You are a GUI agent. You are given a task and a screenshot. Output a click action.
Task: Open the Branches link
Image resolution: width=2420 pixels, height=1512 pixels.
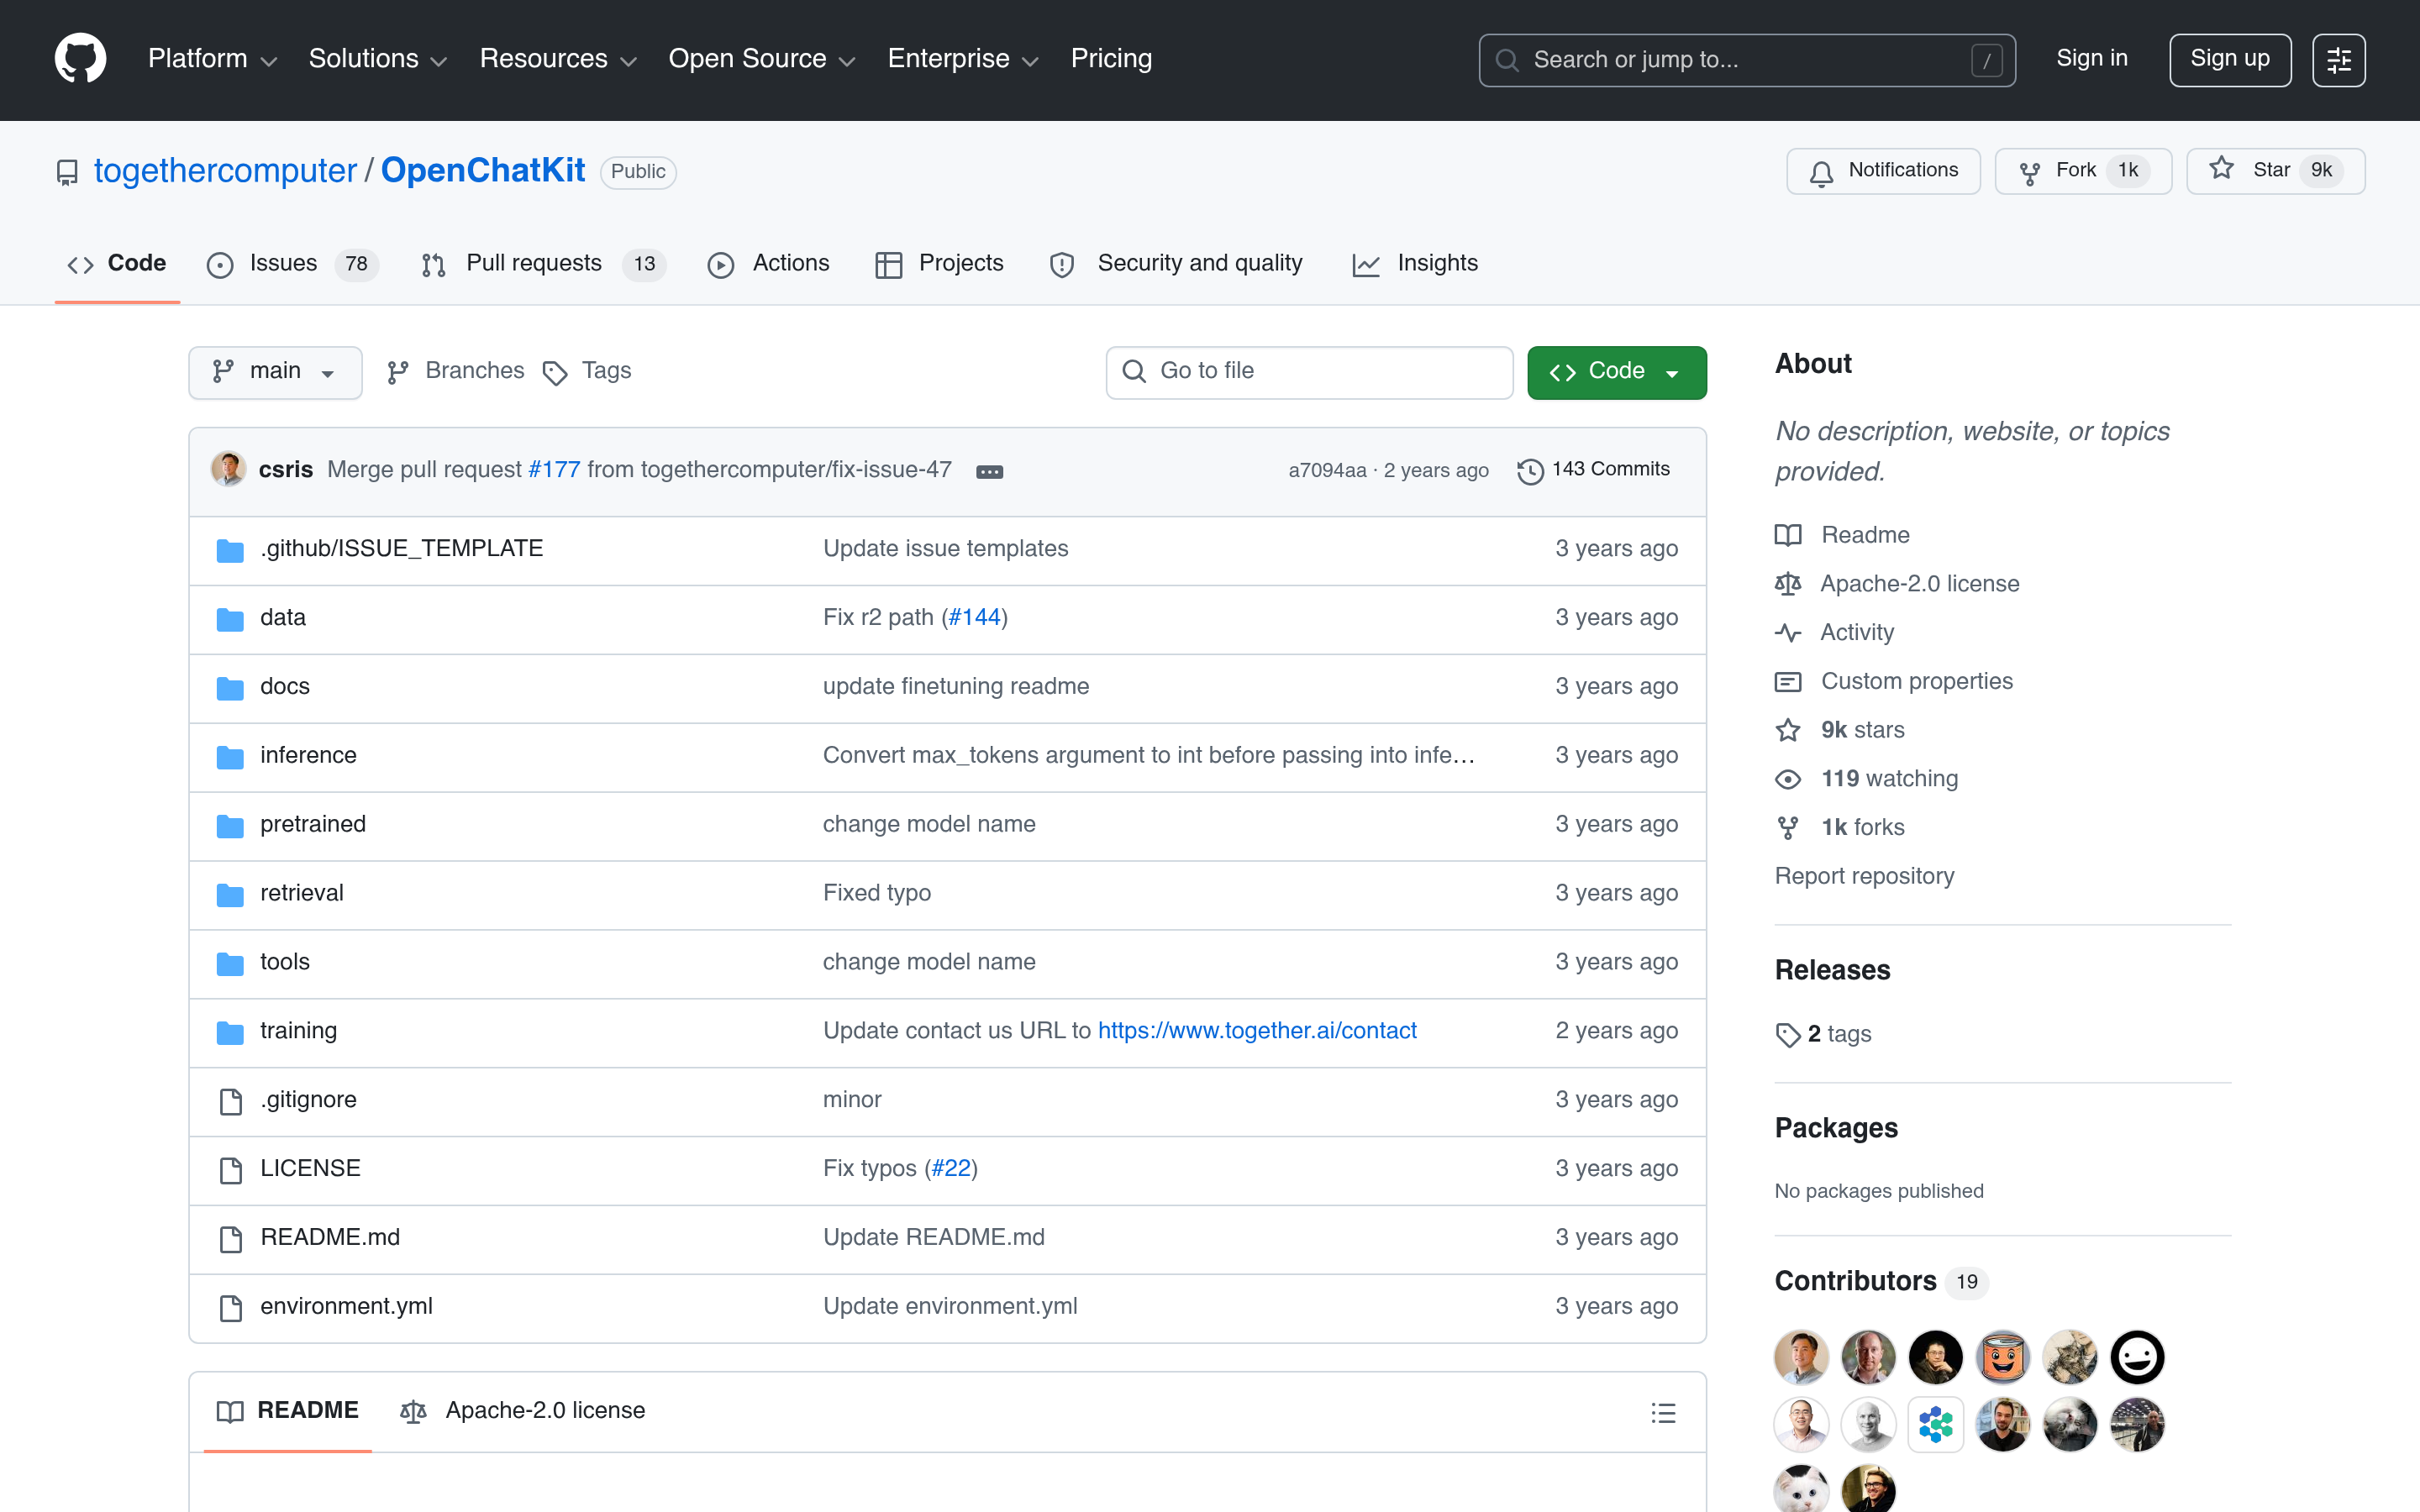tap(455, 371)
